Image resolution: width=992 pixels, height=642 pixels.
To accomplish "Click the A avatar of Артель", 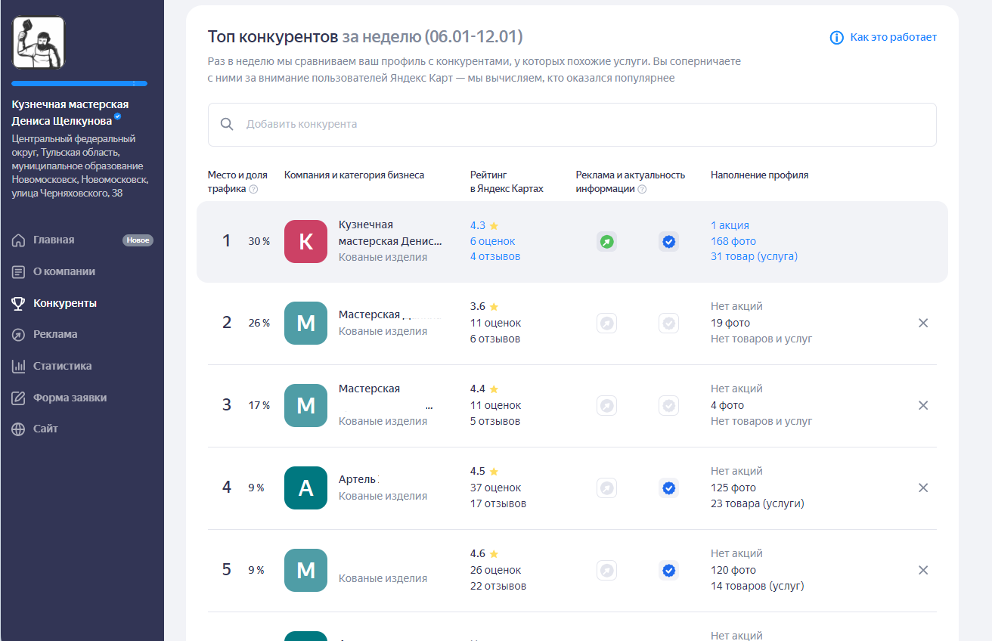I will coord(306,488).
